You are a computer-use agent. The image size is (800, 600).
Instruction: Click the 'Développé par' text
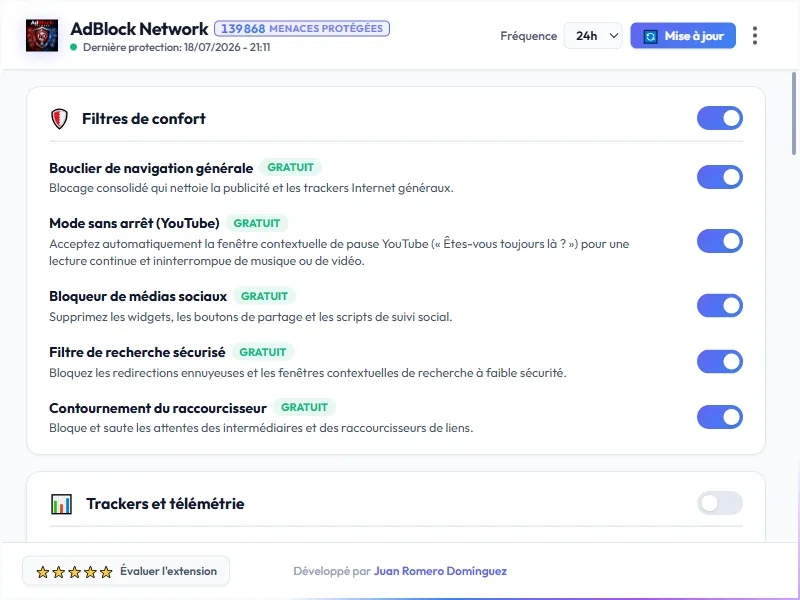[332, 571]
